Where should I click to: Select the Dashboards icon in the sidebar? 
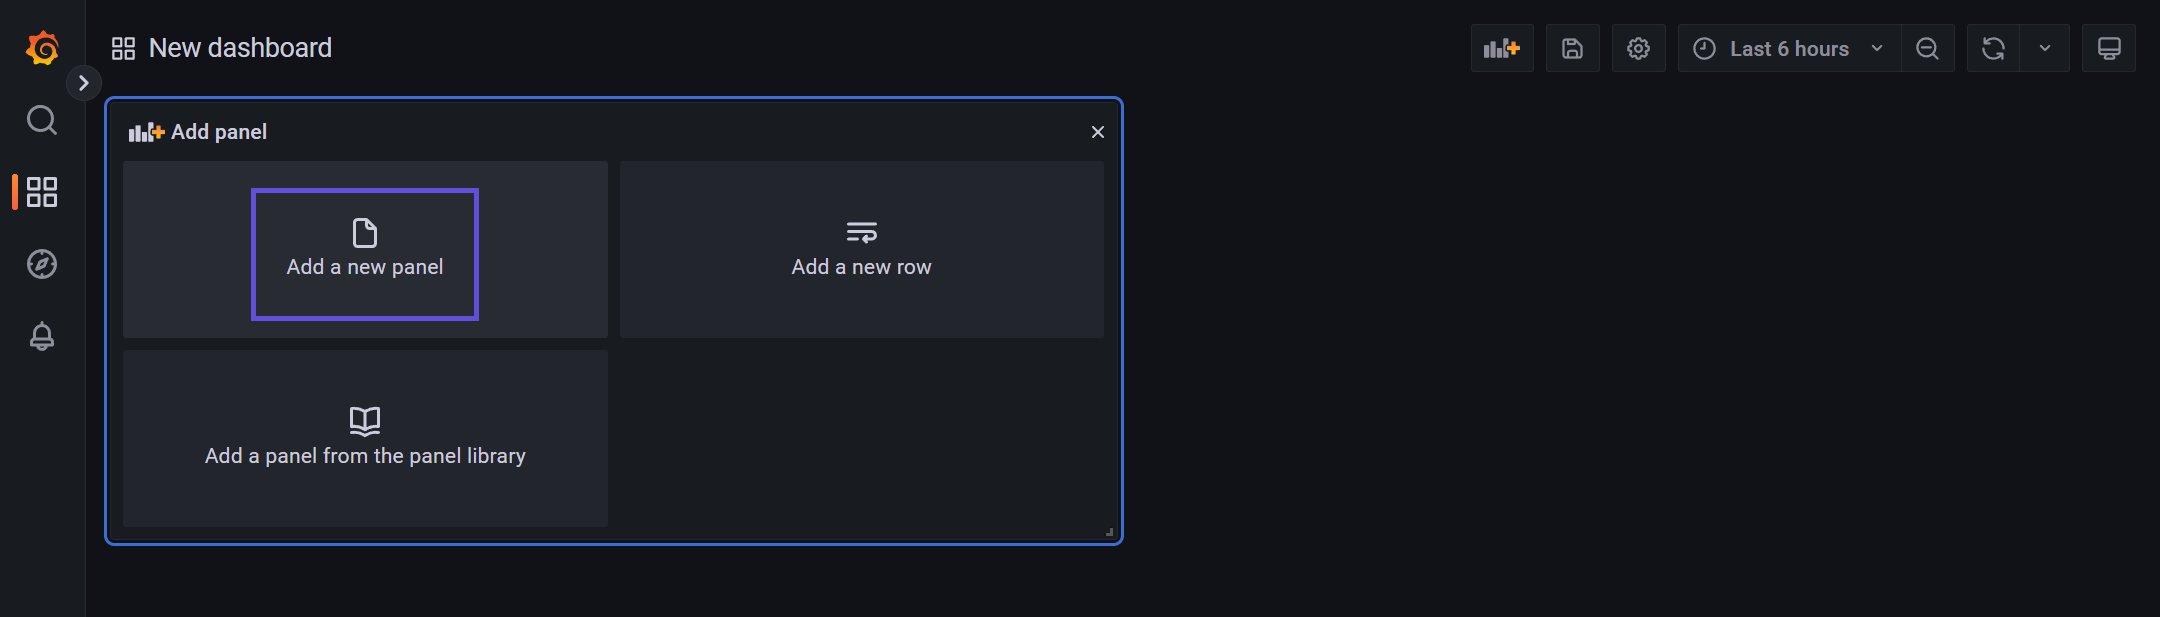42,192
